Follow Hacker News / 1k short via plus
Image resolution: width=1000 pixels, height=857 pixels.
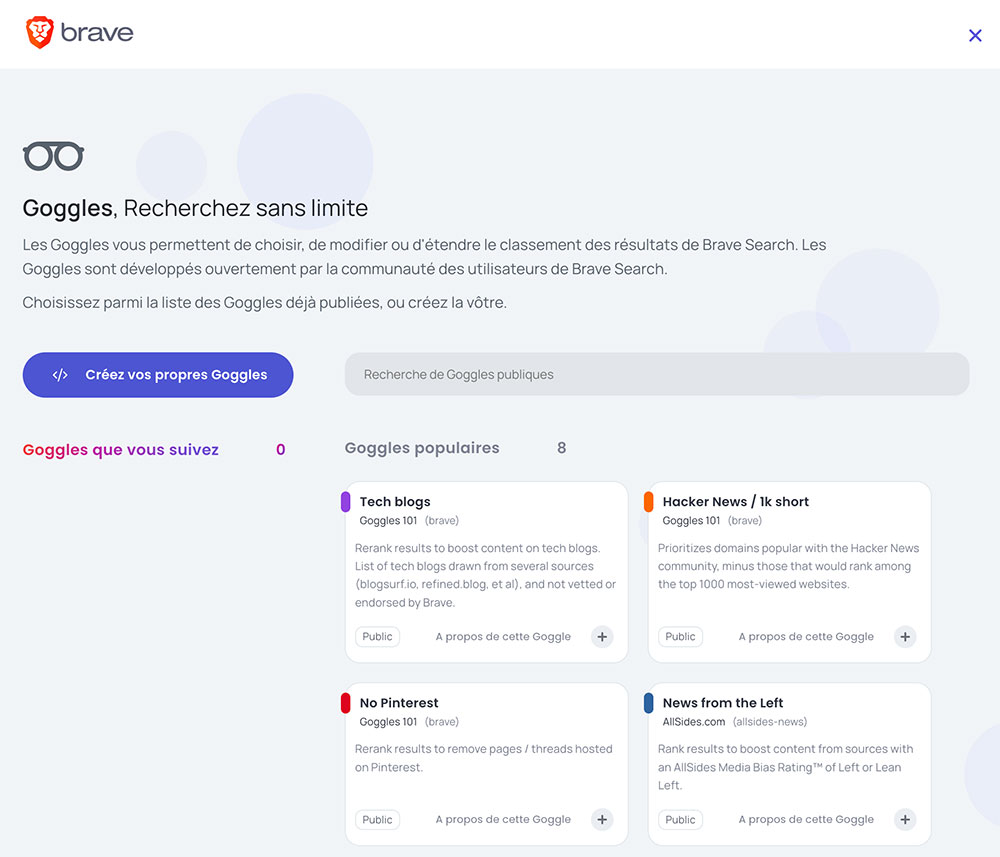(905, 636)
